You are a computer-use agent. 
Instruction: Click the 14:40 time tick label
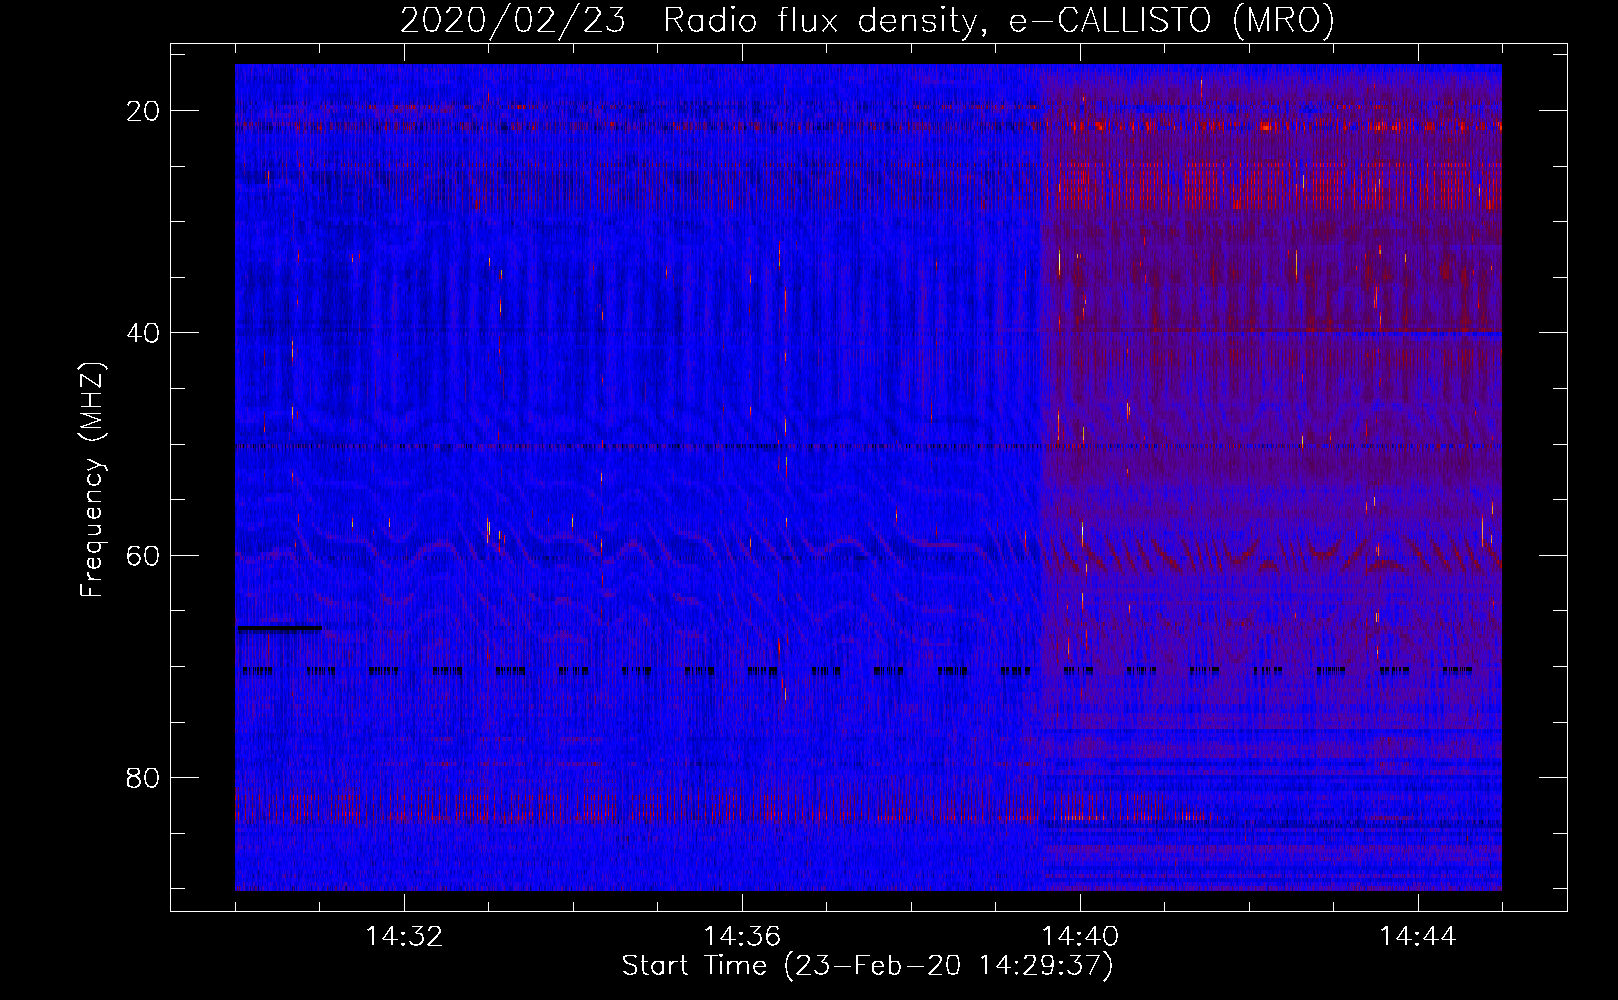click(x=1080, y=937)
